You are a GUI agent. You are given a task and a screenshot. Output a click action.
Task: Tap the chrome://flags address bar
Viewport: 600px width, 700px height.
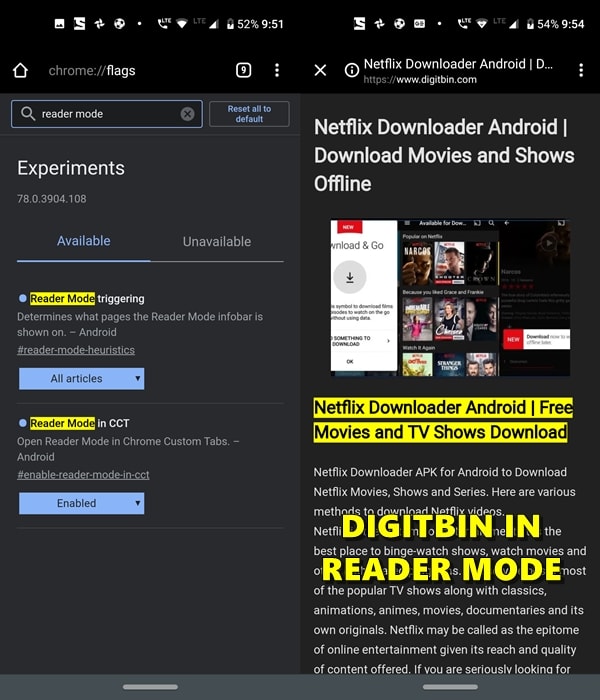coord(130,70)
